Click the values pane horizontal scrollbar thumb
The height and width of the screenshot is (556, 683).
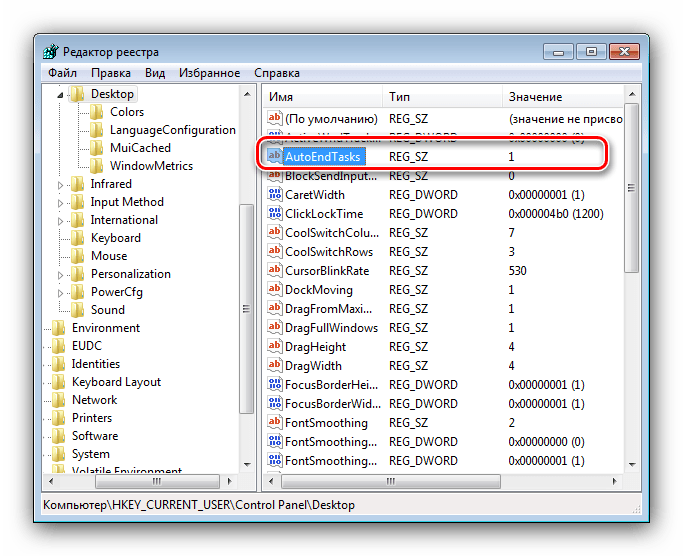pyautogui.click(x=391, y=481)
